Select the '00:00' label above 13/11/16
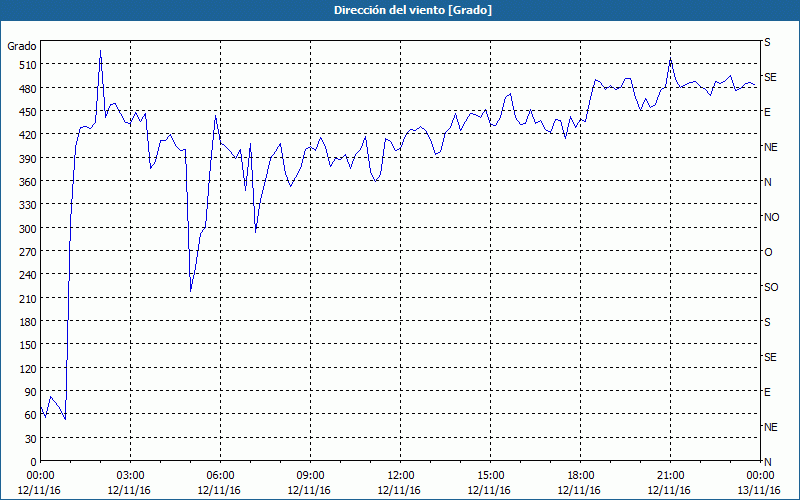The width and height of the screenshot is (800, 500). (760, 476)
